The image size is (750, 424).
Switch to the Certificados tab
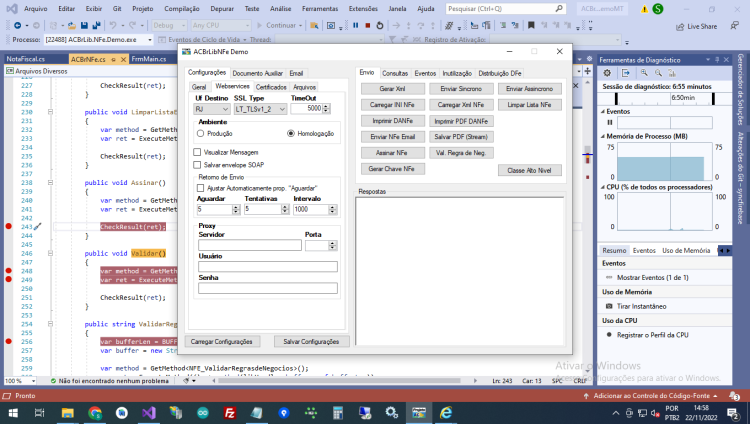tap(271, 87)
